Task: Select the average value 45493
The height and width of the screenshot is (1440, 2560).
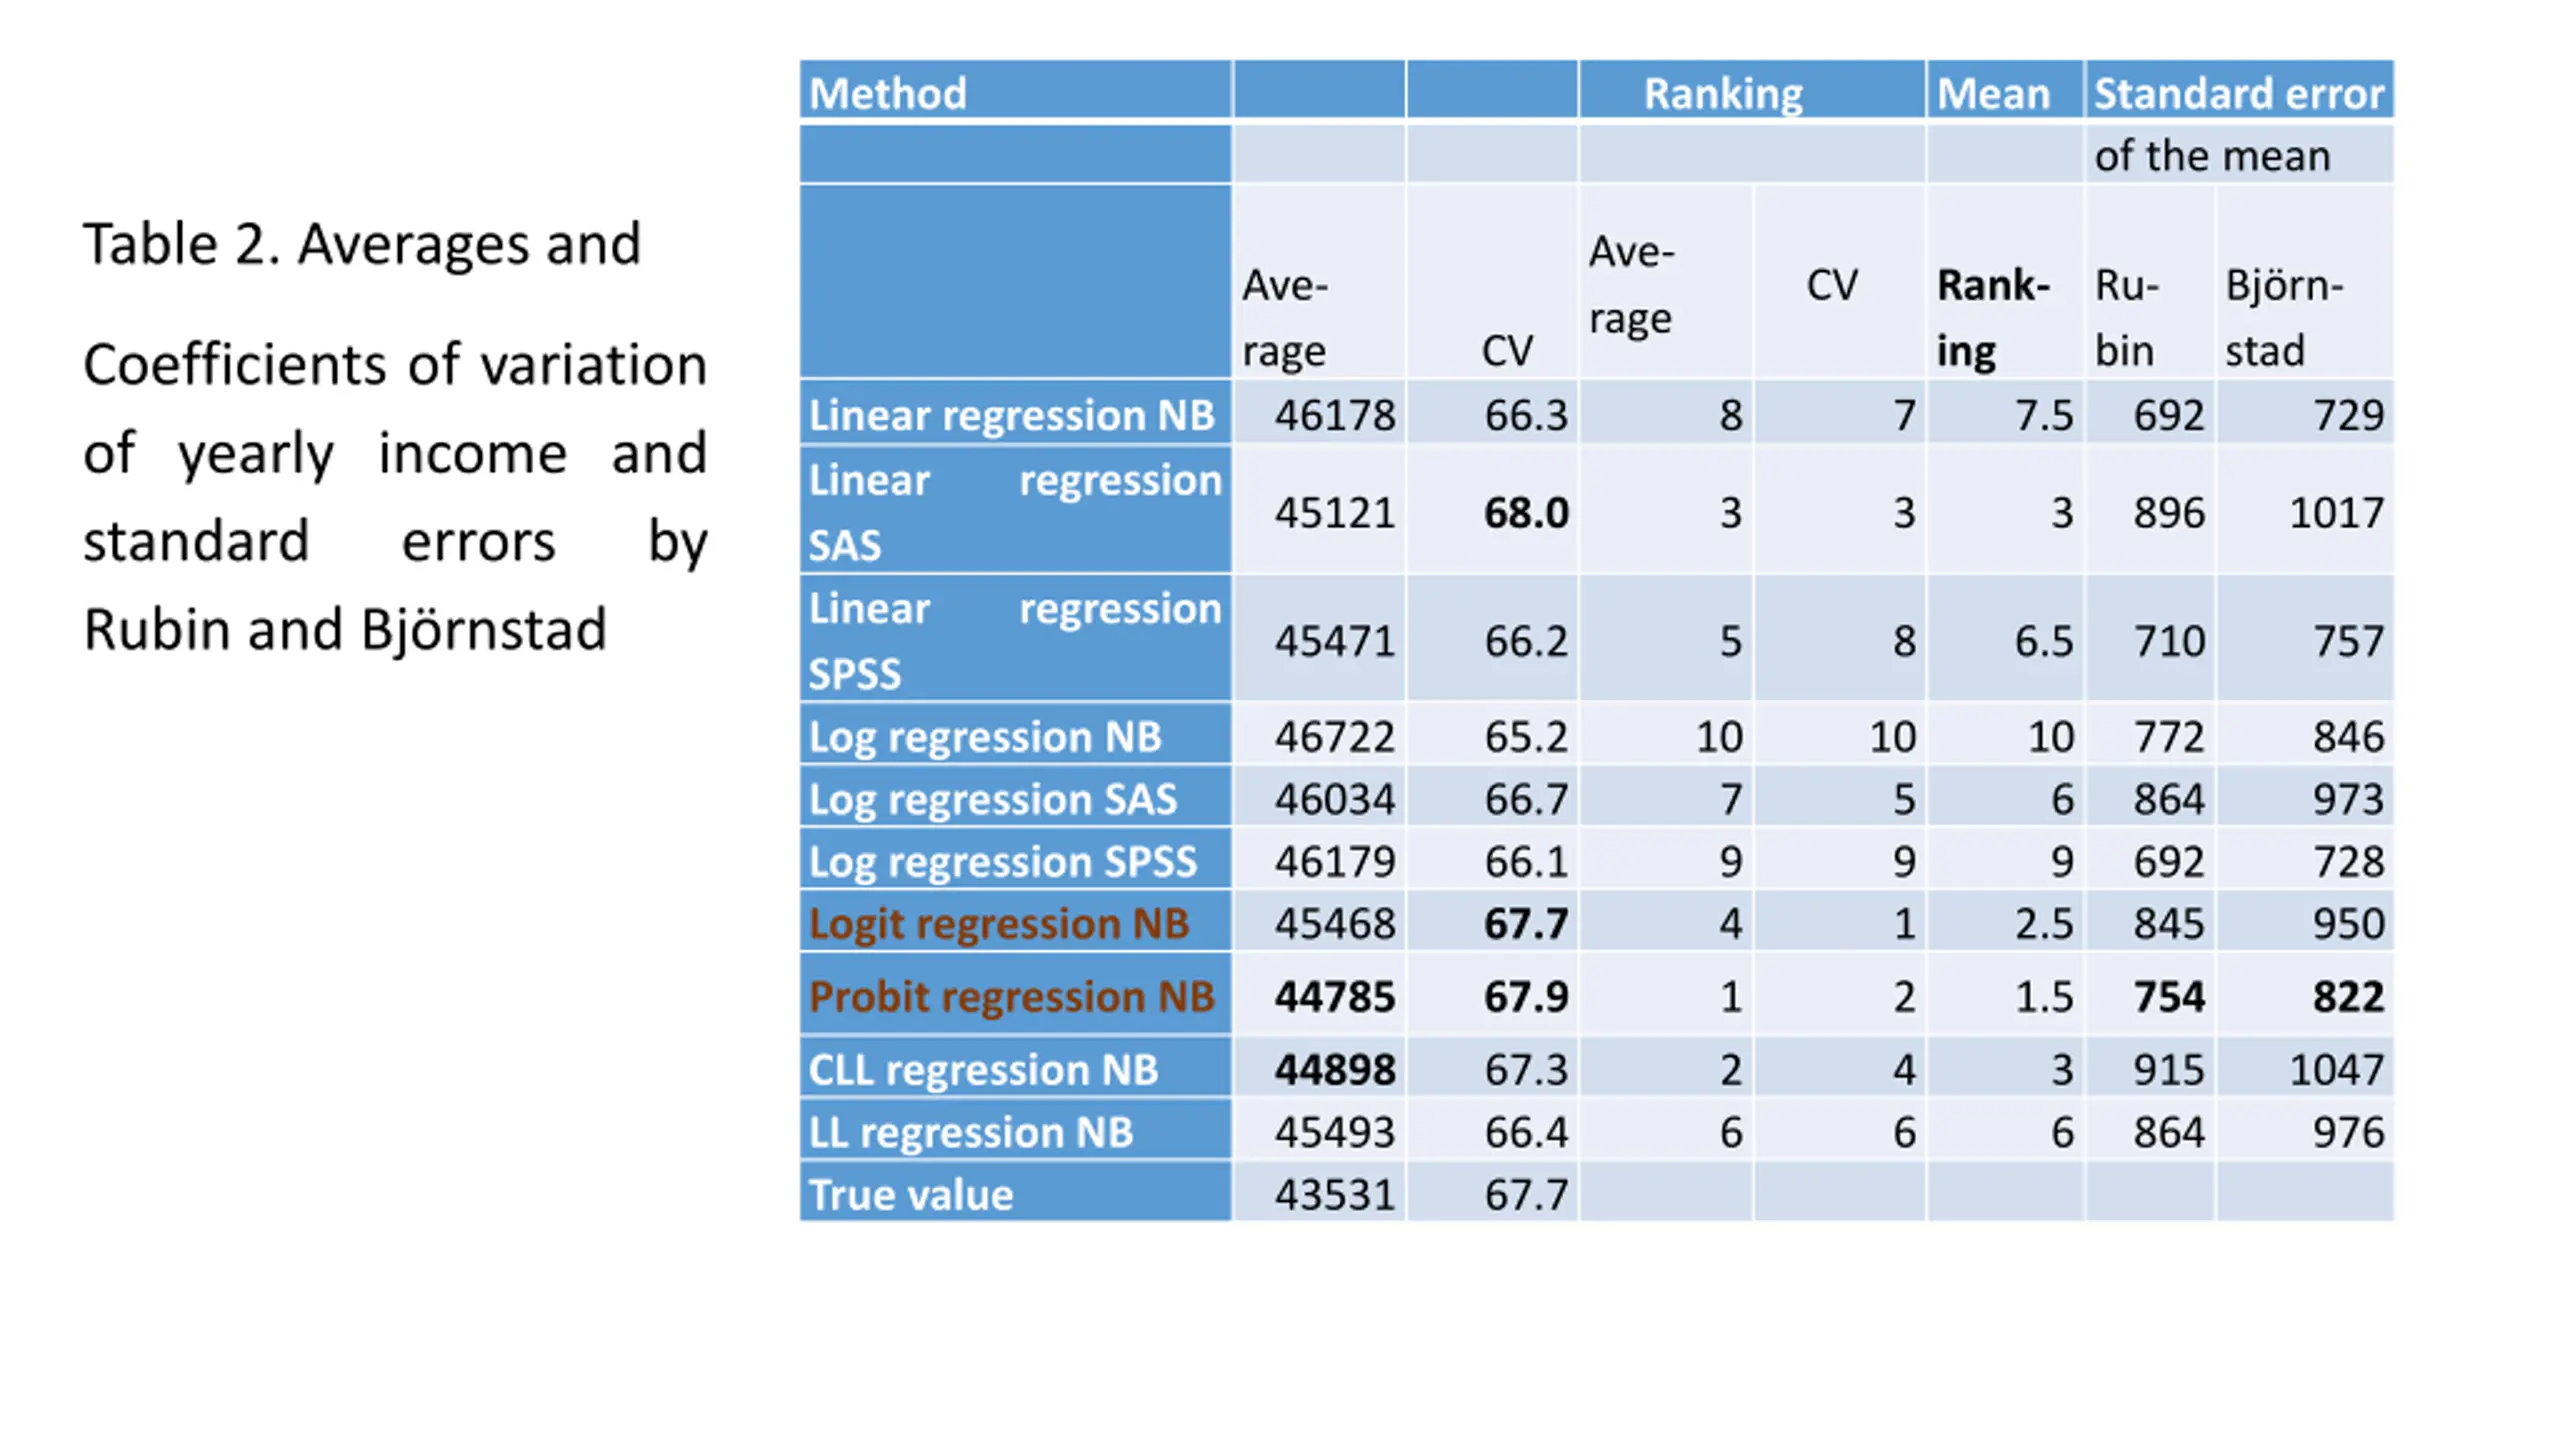Action: coord(1334,1131)
